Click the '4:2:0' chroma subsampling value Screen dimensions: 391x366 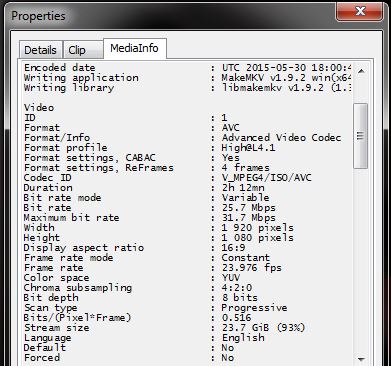tap(237, 288)
